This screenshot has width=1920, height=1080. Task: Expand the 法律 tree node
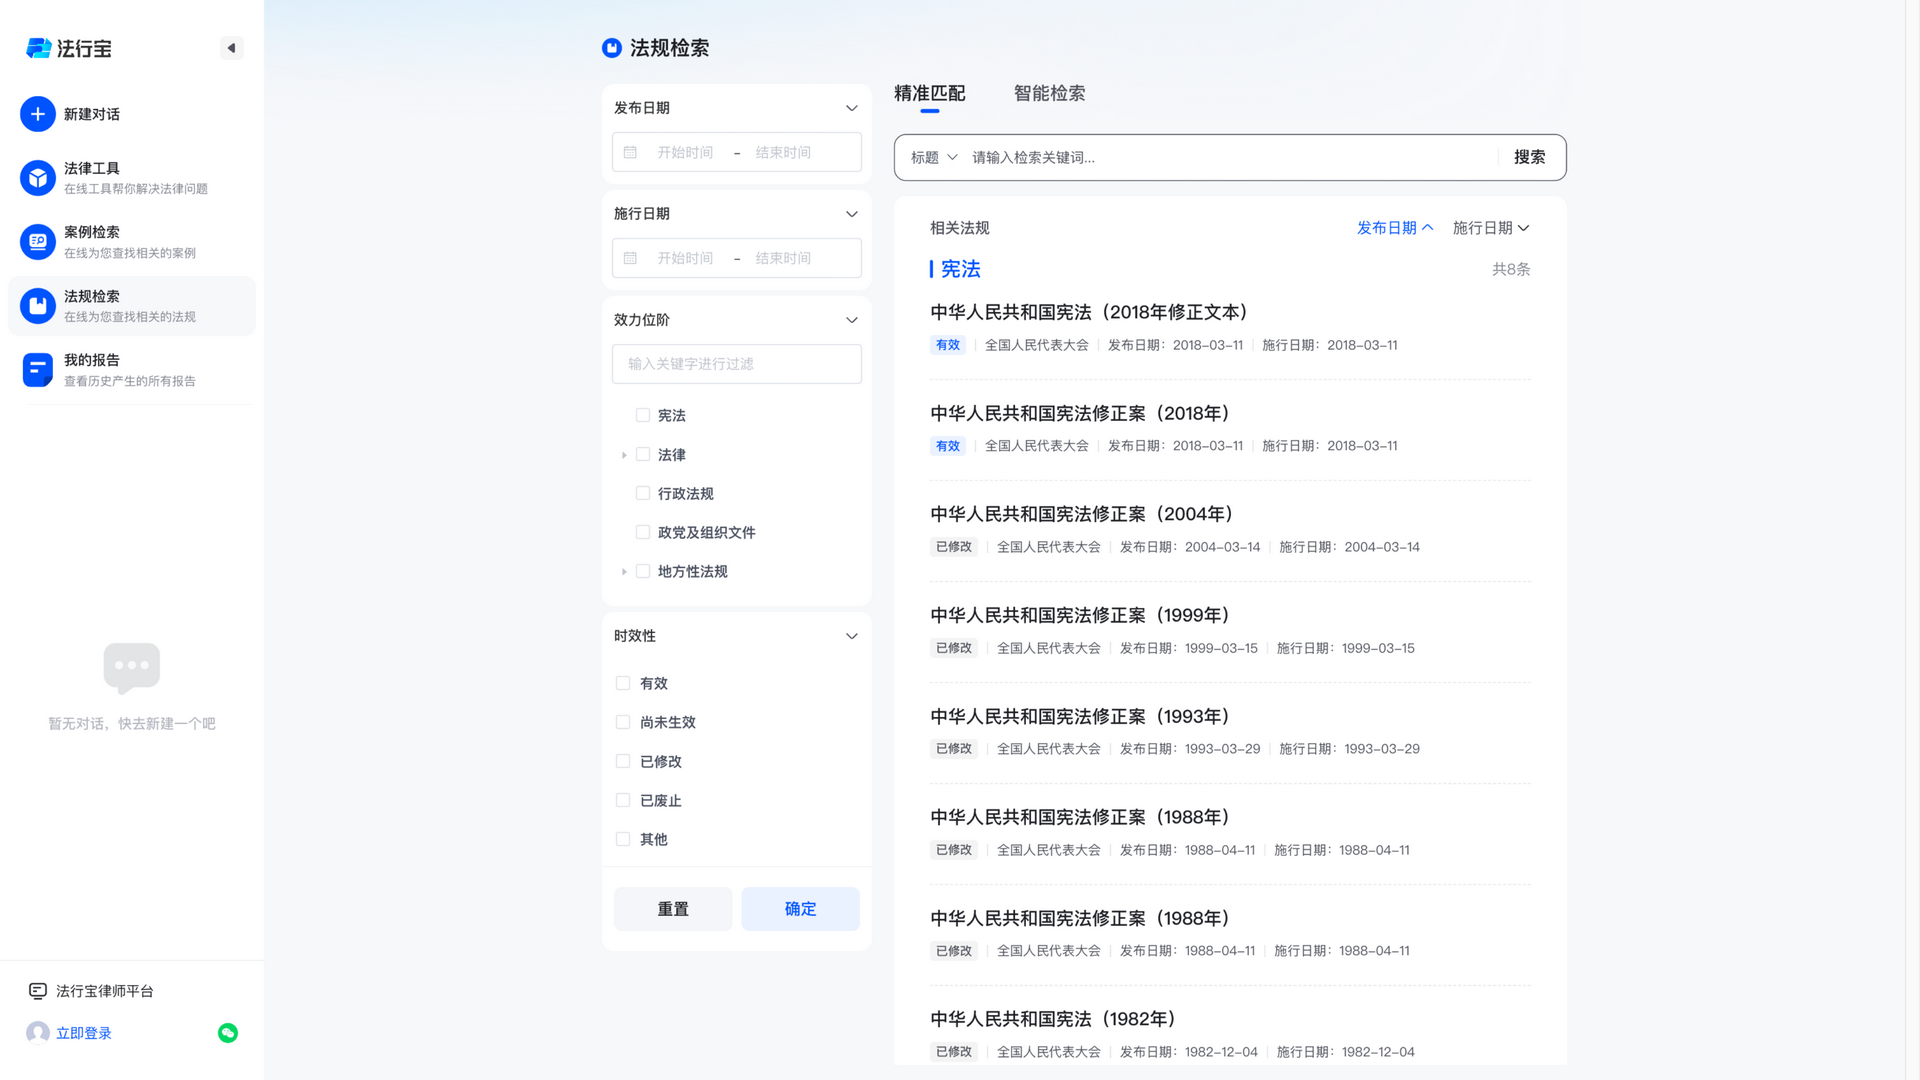coord(624,455)
